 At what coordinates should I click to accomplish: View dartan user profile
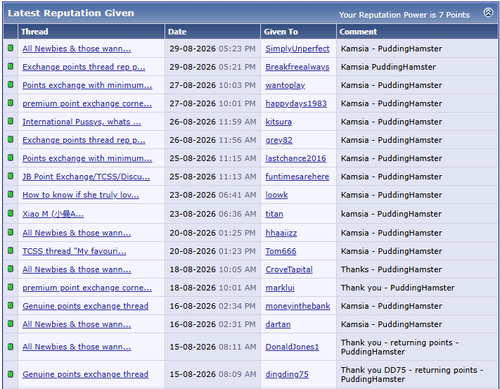(278, 324)
